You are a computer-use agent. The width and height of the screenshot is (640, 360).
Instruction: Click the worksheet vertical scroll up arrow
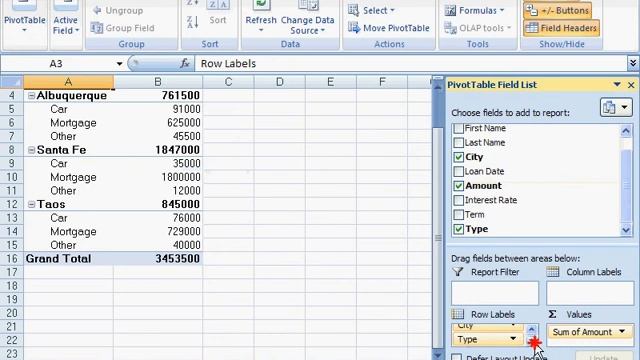[x=438, y=86]
